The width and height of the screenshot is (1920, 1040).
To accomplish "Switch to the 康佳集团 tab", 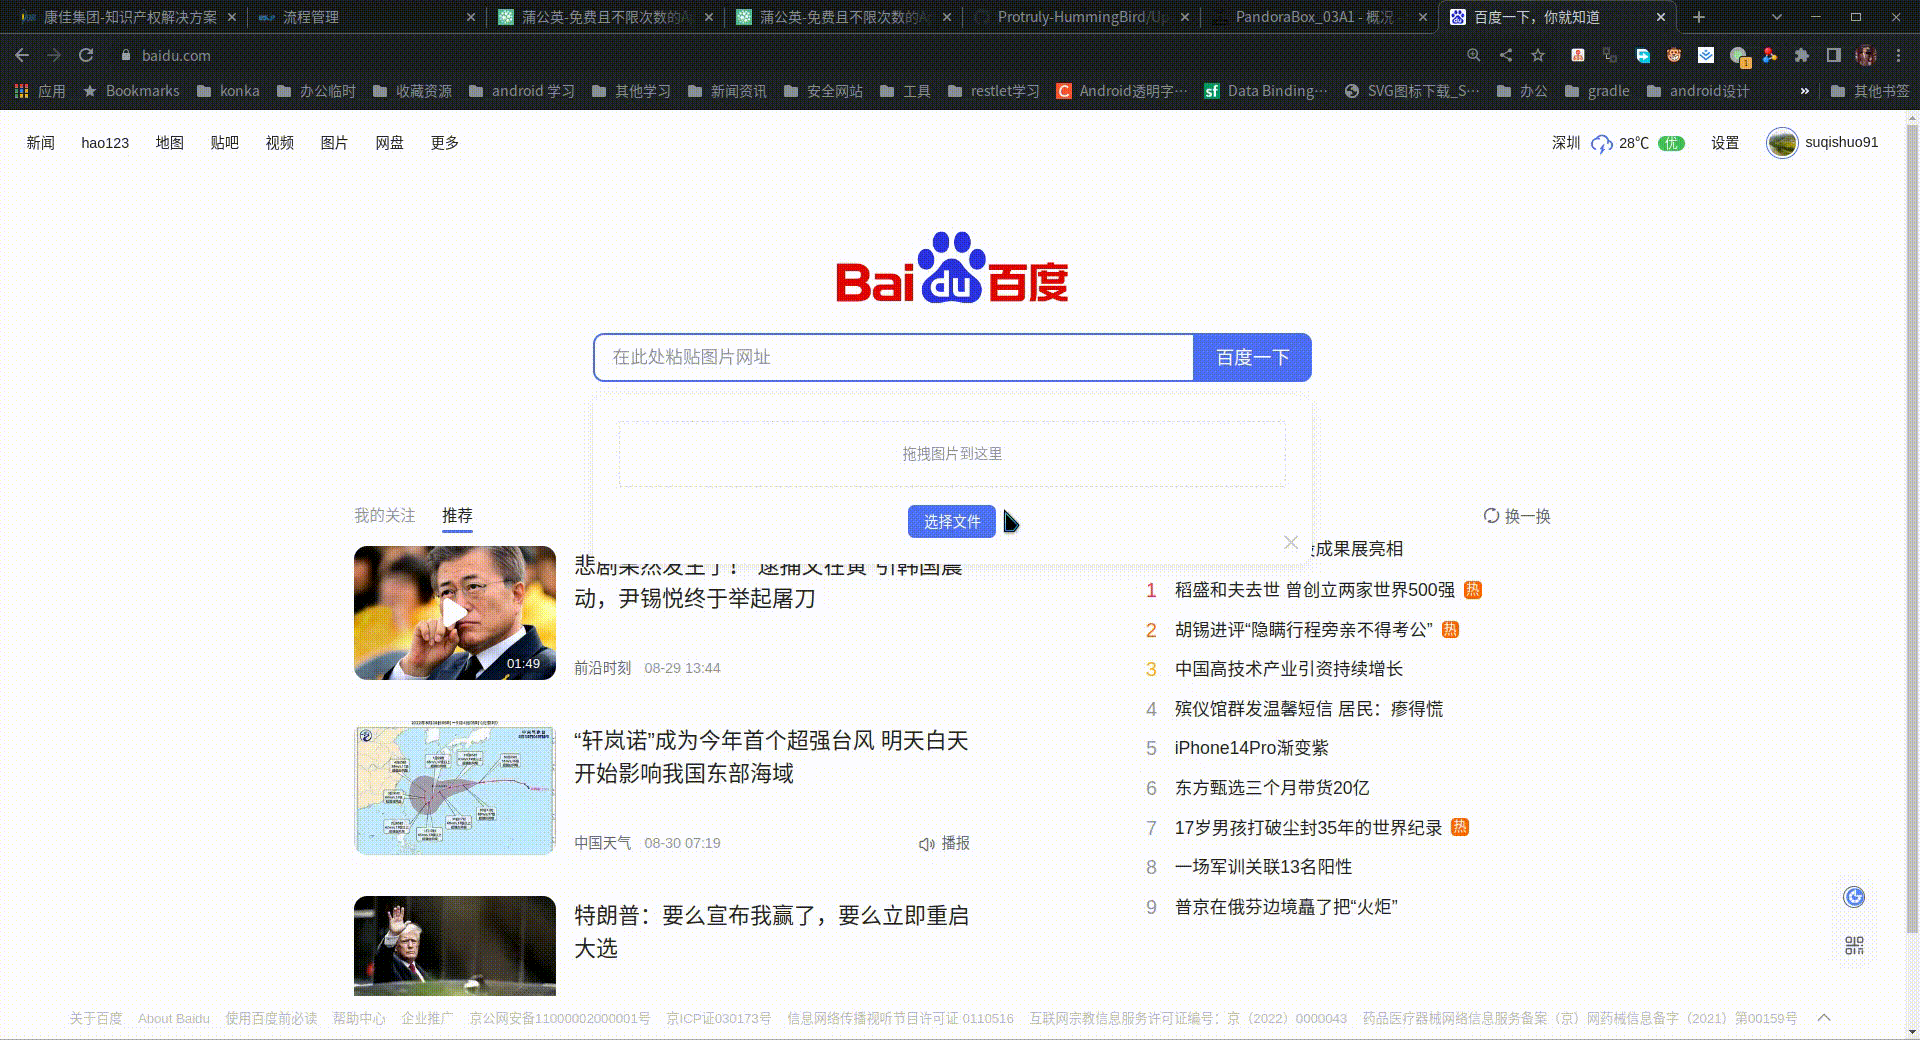I will pyautogui.click(x=127, y=17).
